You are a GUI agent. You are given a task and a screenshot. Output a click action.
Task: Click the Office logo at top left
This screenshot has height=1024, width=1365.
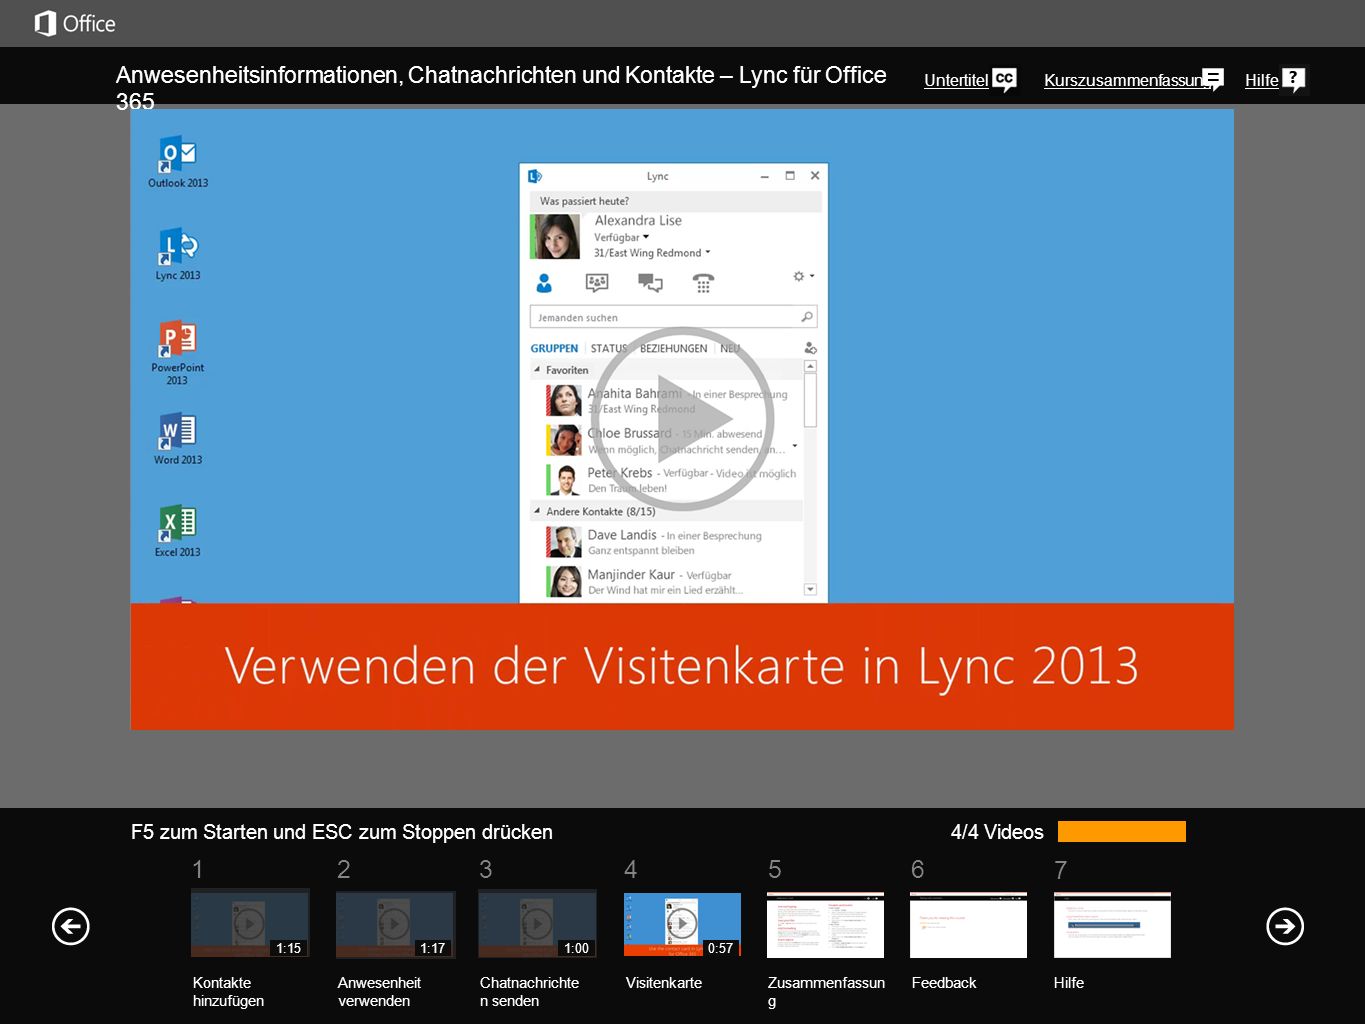(x=75, y=23)
